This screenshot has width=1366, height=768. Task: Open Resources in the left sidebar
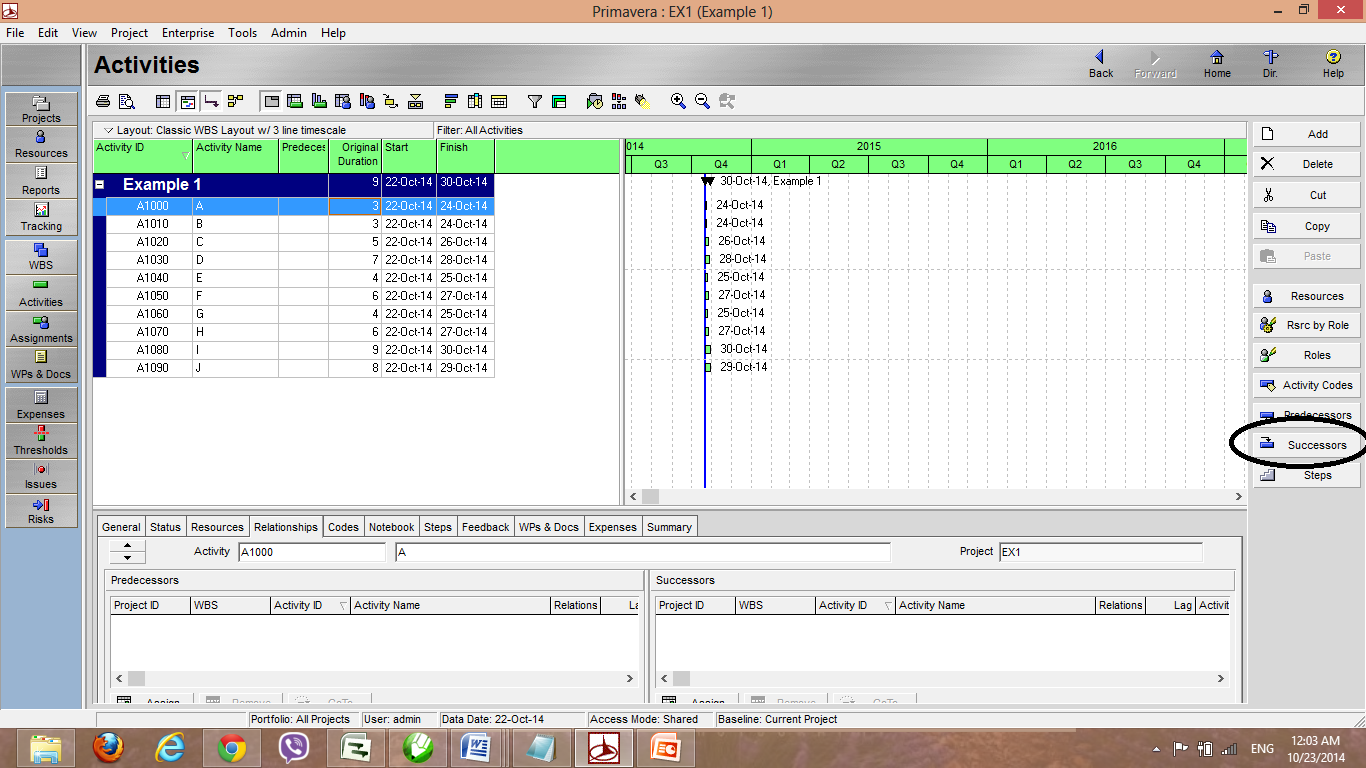click(x=41, y=145)
